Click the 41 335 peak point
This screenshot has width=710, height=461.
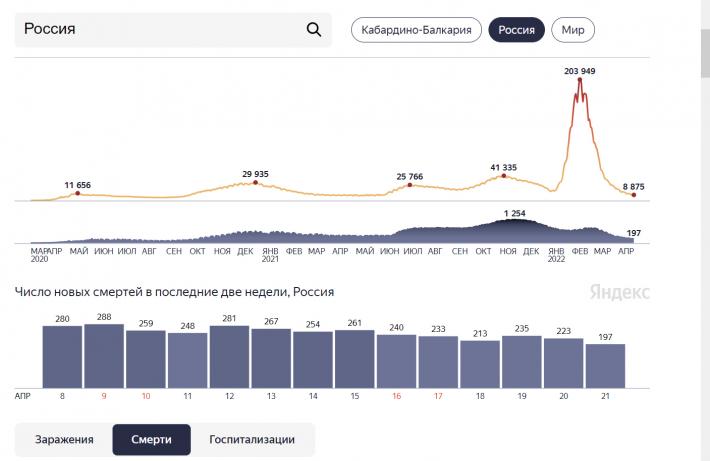click(x=503, y=176)
